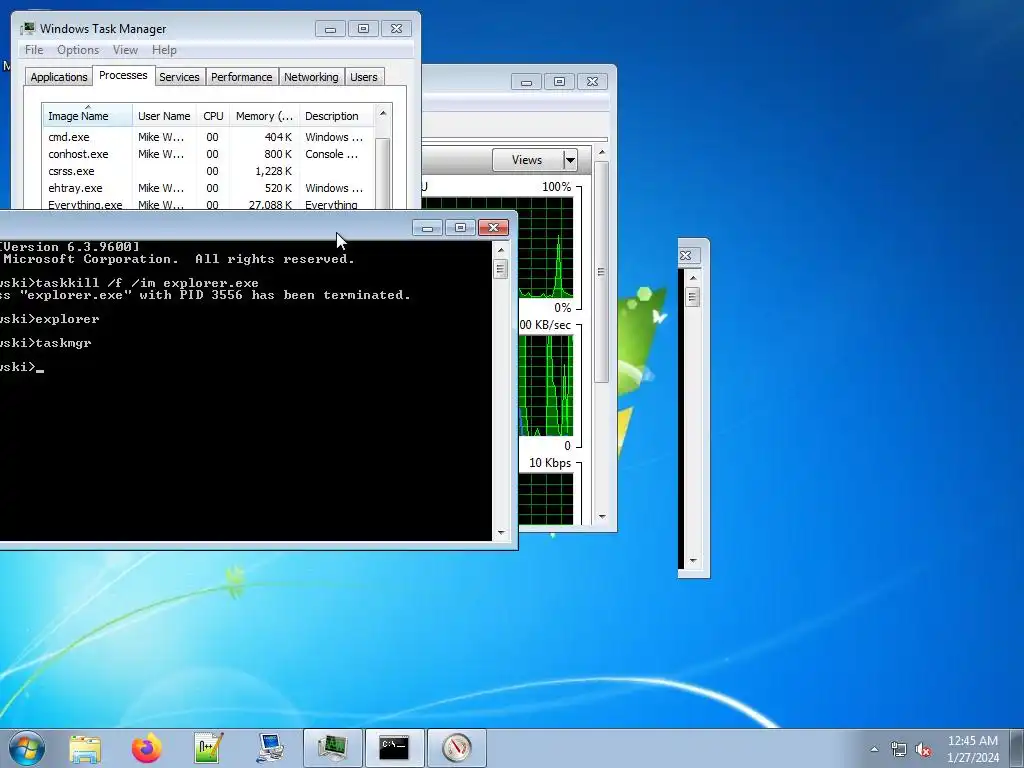Click the Task Manager title bar icon
The image size is (1024, 768).
coord(27,29)
